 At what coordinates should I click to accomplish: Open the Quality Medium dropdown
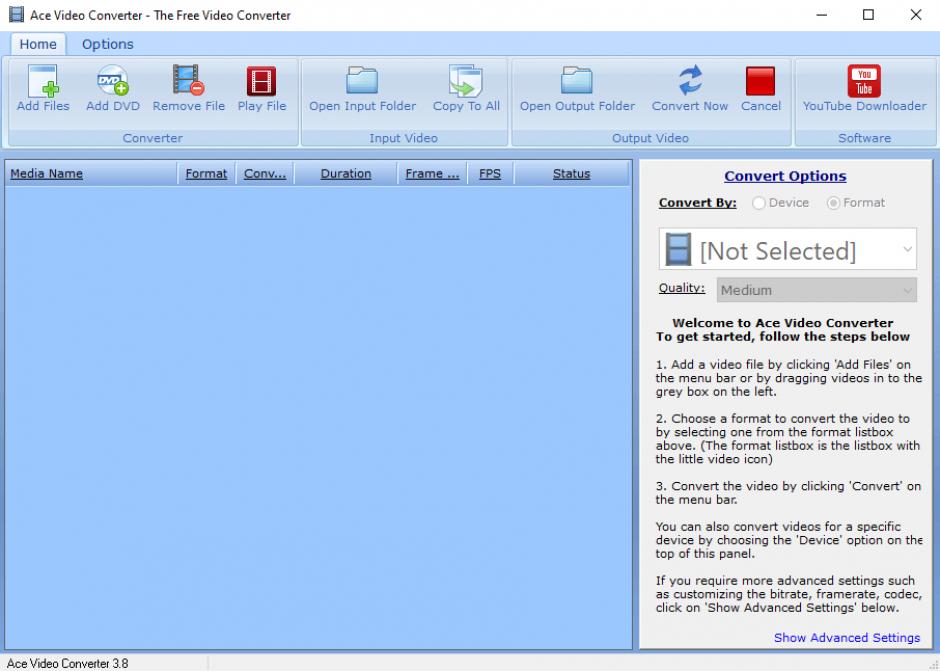click(x=817, y=290)
